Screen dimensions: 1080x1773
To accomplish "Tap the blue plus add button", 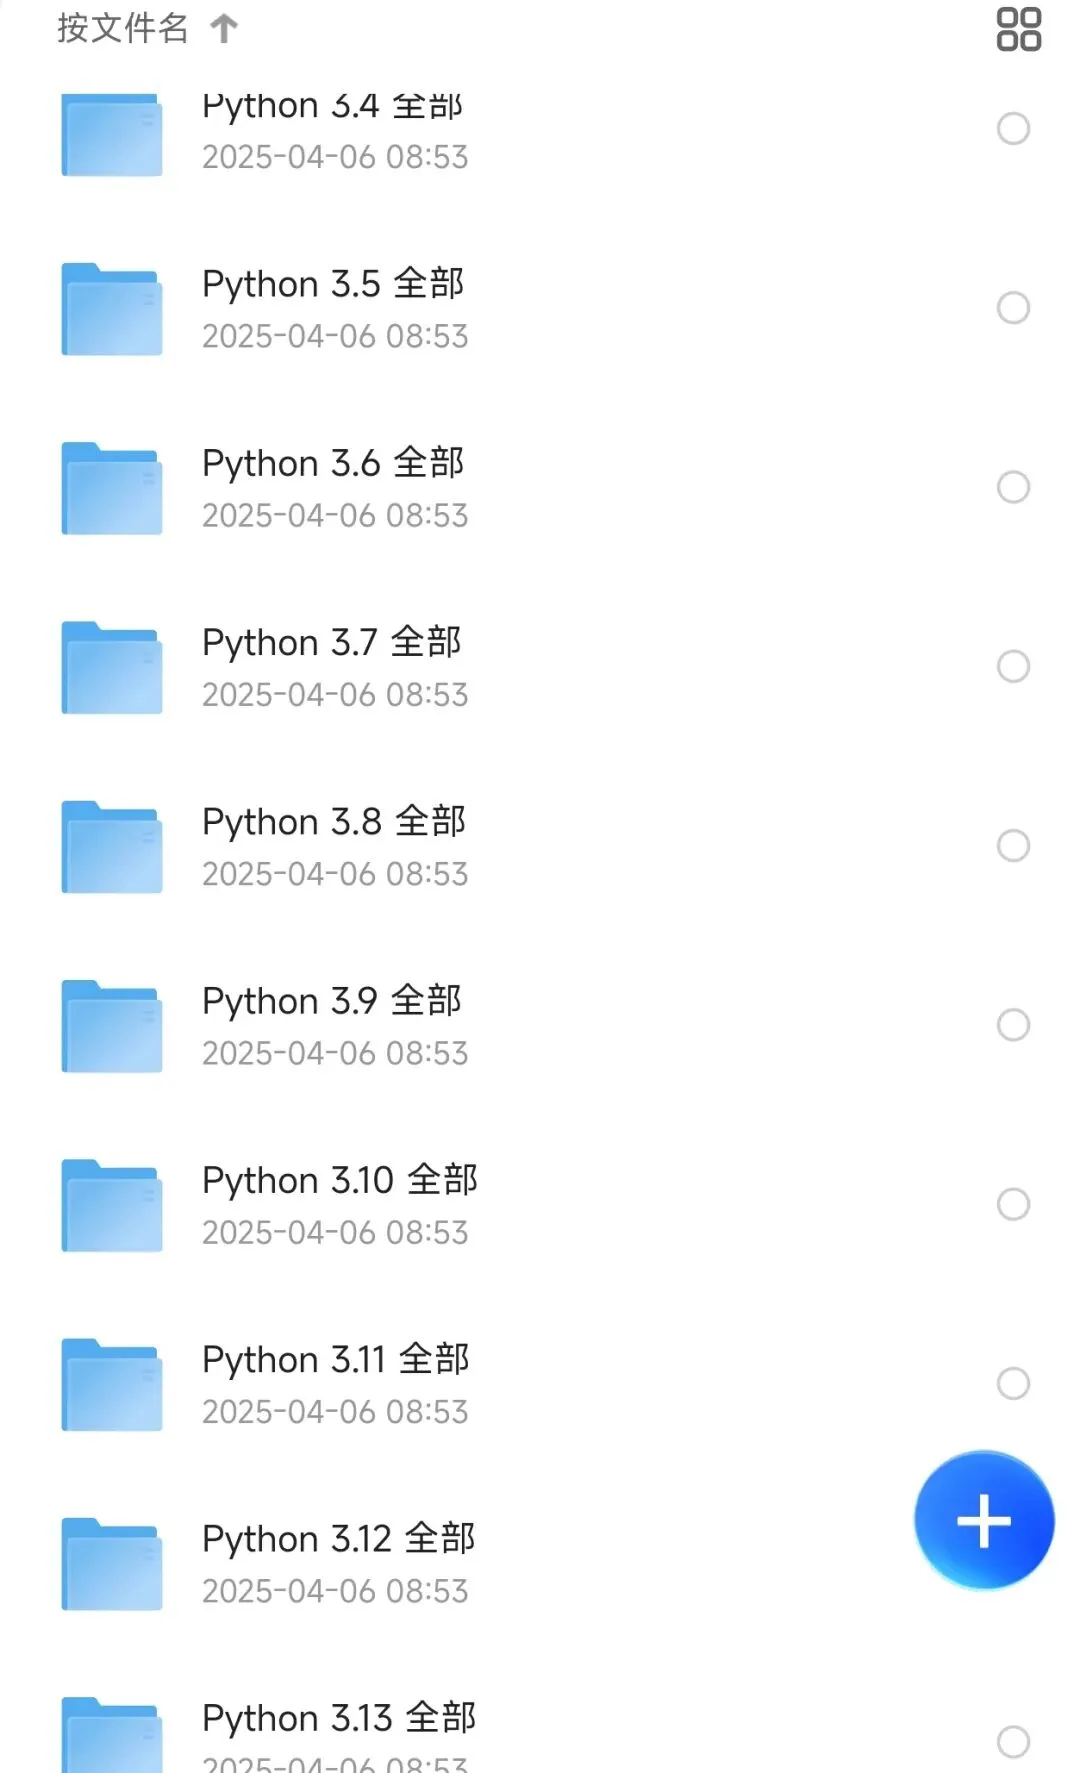I will 984,1520.
